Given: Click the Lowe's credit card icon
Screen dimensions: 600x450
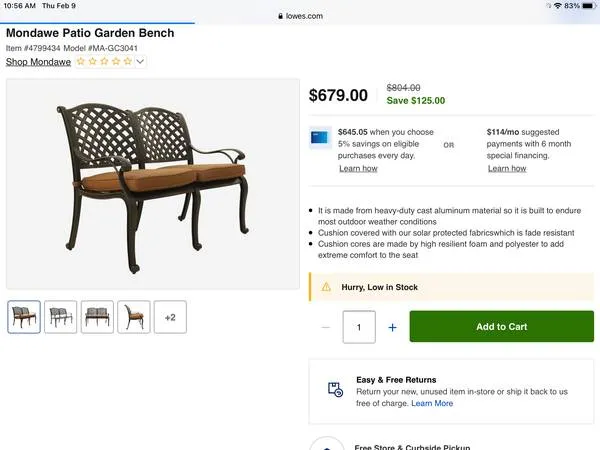Looking at the screenshot, I should [x=319, y=137].
